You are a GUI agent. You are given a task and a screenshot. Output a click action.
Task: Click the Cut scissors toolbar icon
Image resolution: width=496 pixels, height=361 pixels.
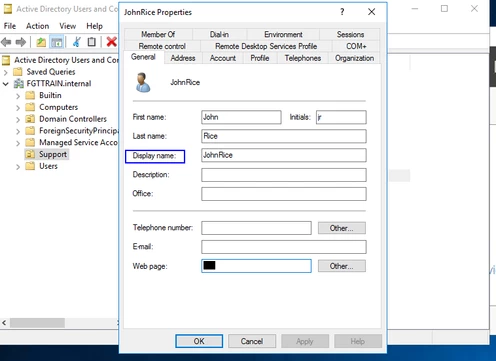coord(77,42)
